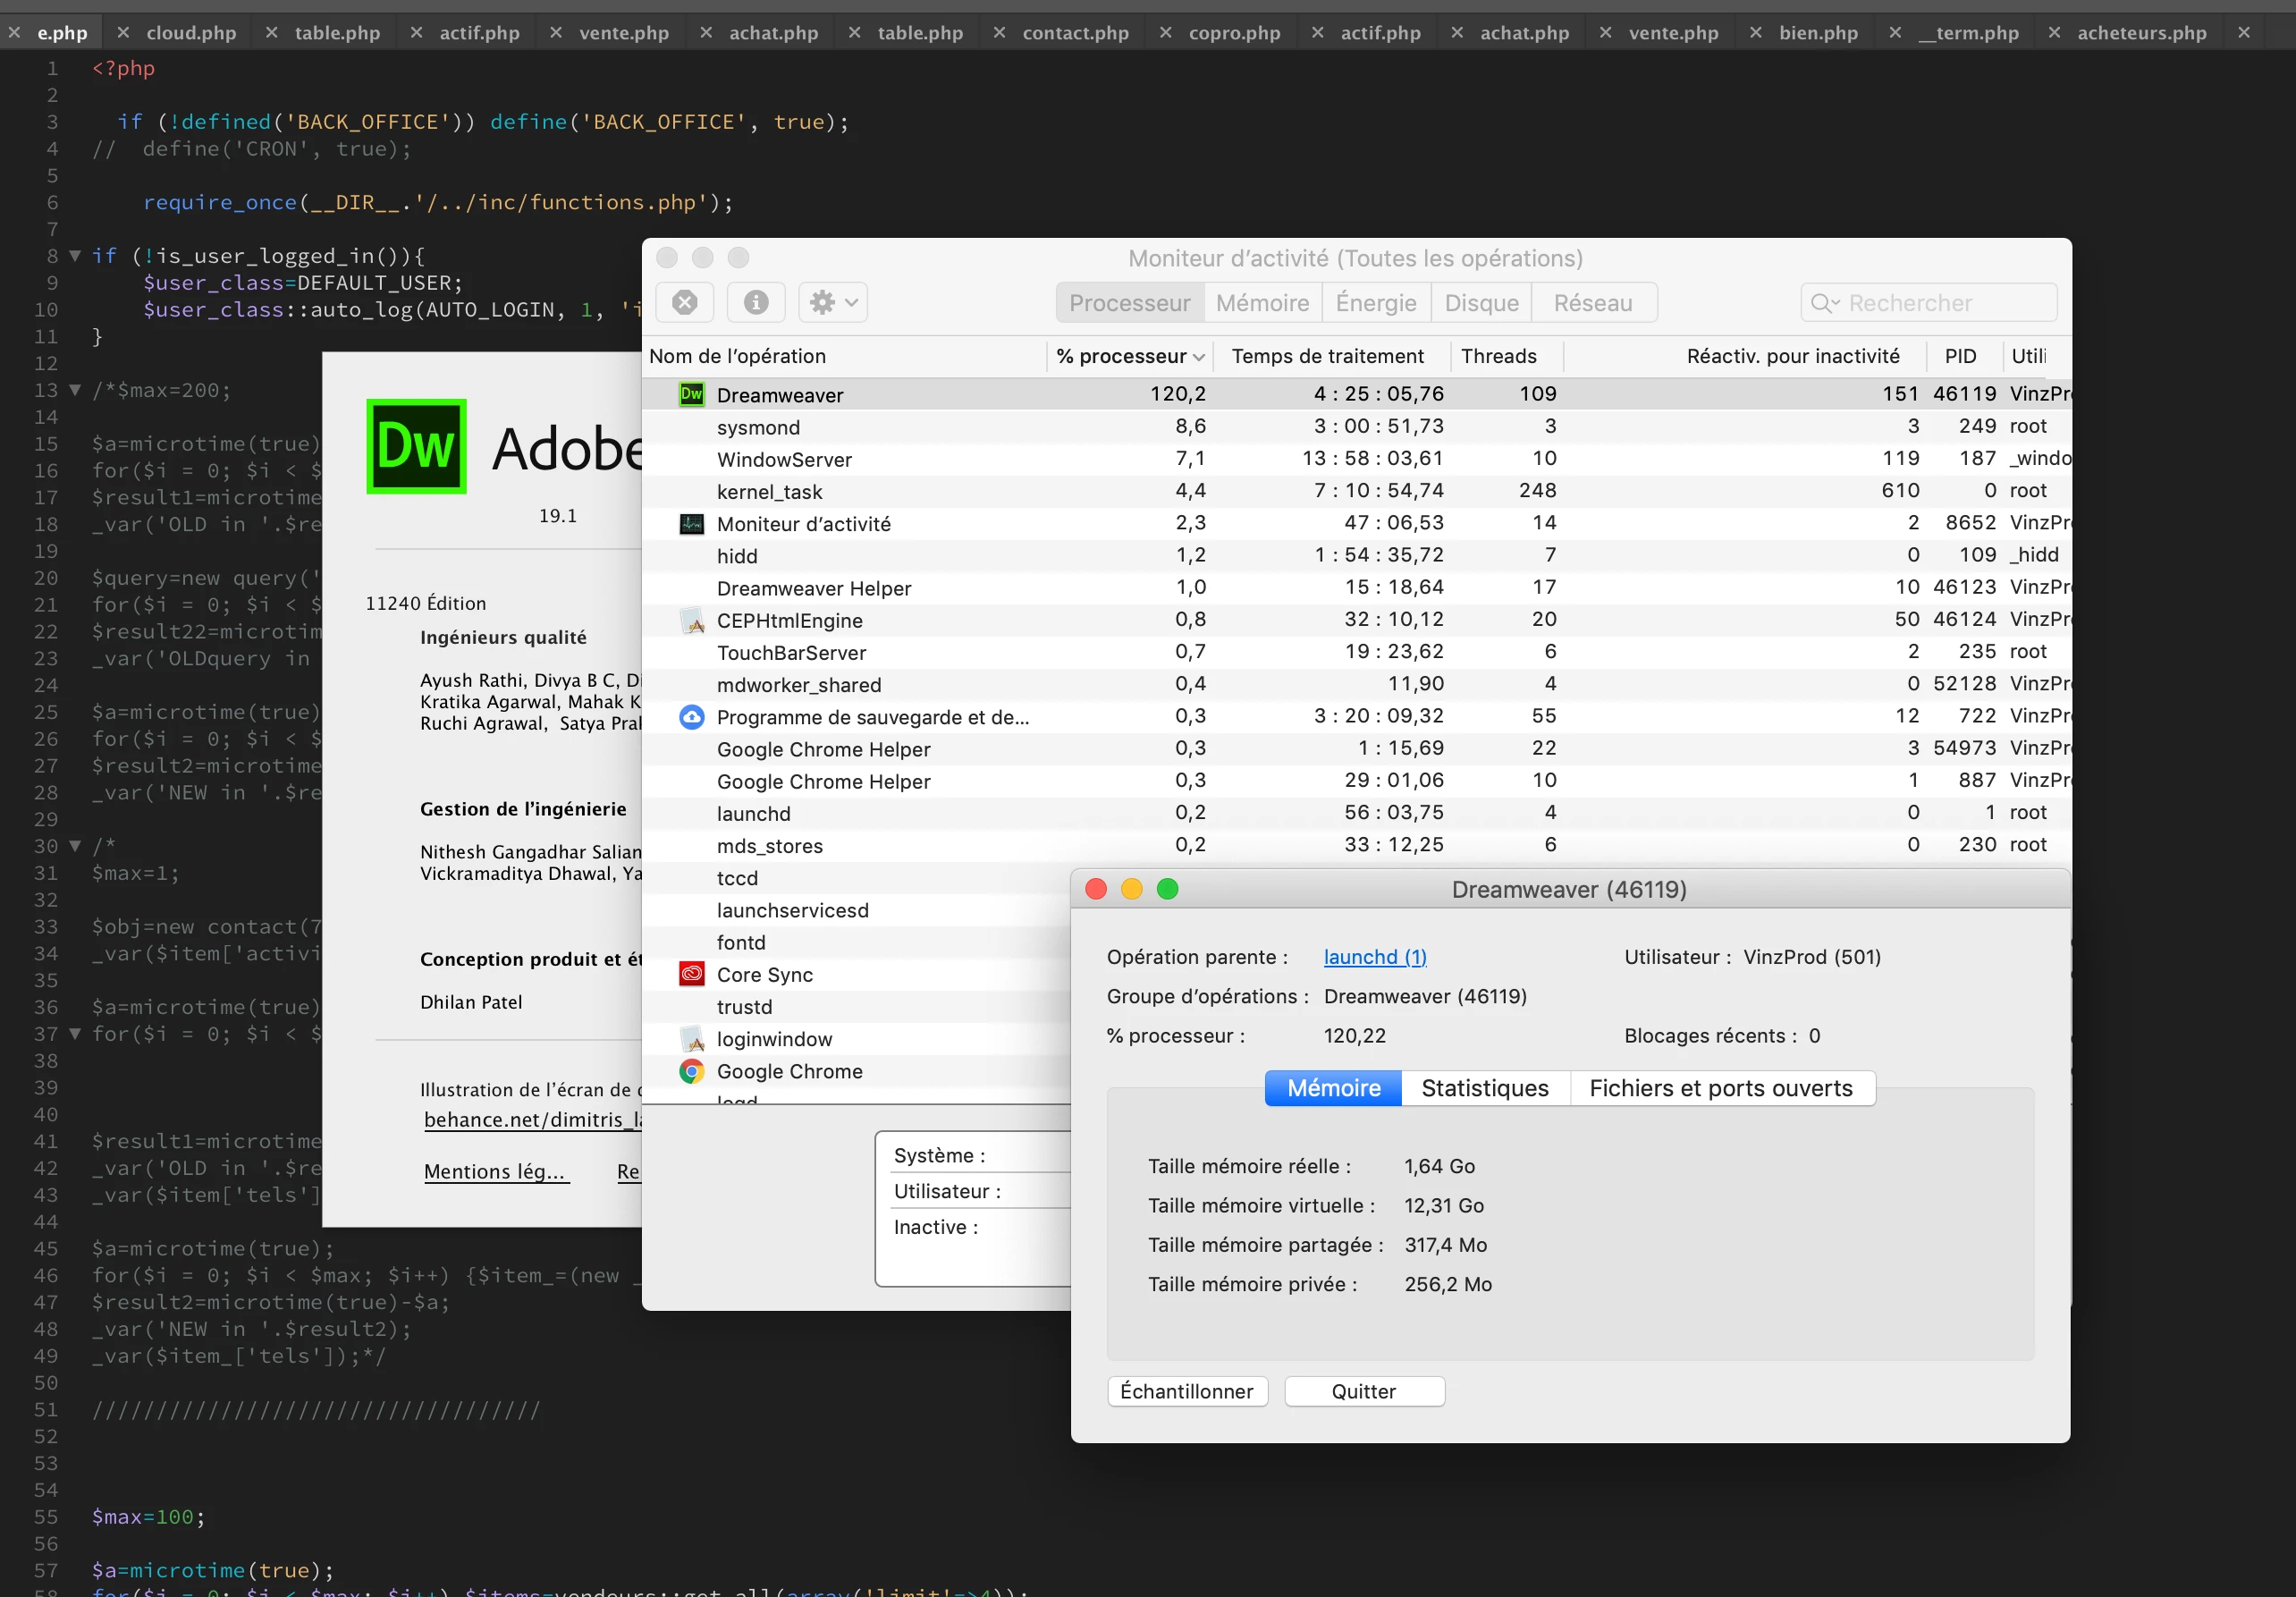Open the Statistiques tab
The height and width of the screenshot is (1597, 2296).
point(1484,1088)
